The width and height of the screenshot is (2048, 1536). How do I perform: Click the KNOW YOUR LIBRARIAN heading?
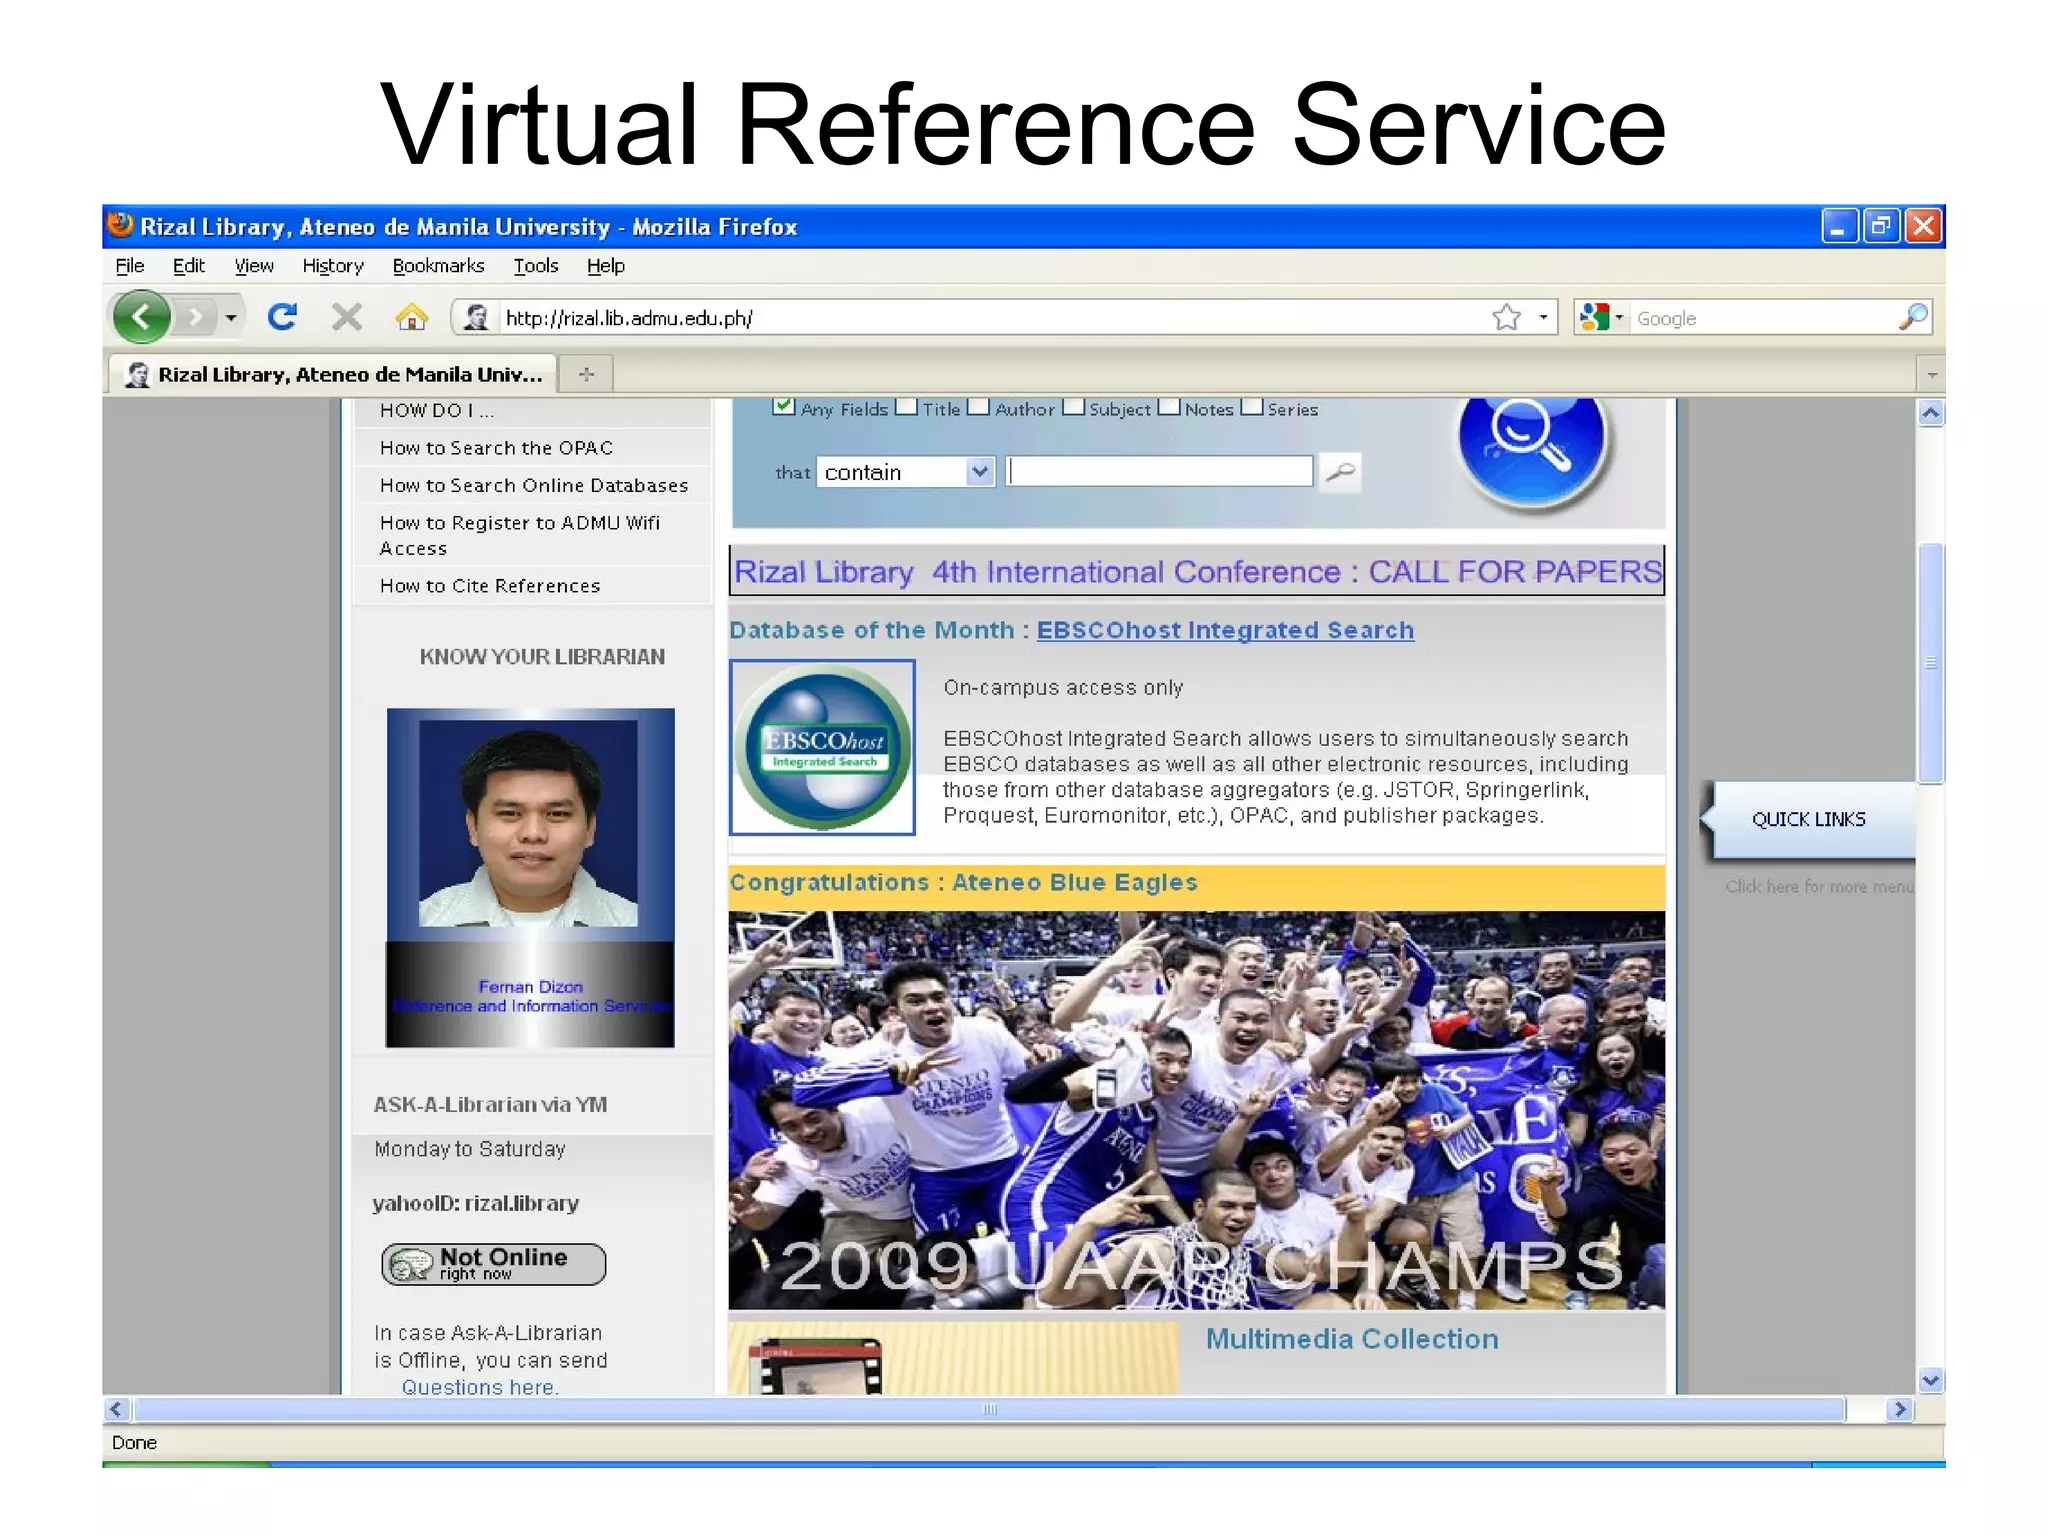542,657
